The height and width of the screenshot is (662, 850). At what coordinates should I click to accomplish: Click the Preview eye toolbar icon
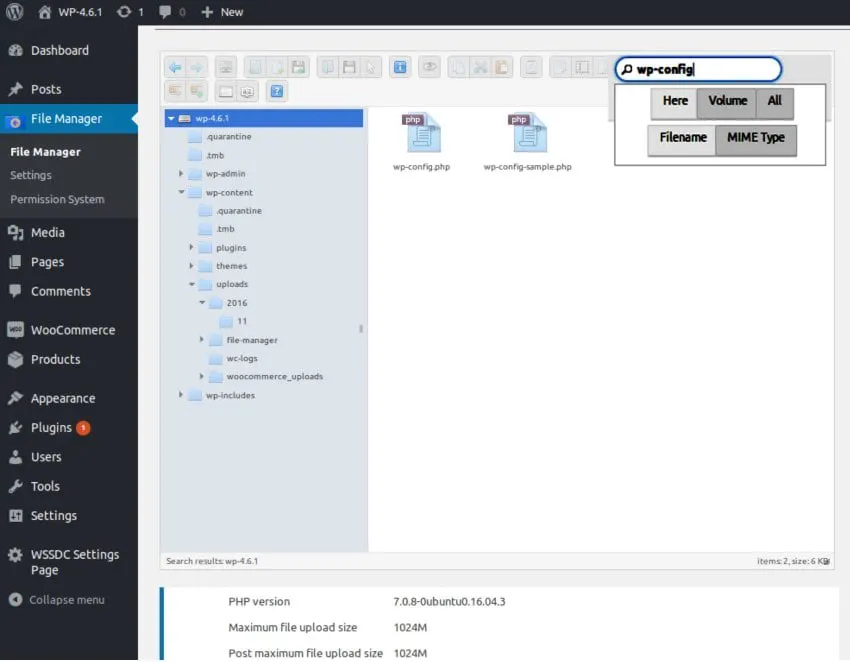point(429,67)
